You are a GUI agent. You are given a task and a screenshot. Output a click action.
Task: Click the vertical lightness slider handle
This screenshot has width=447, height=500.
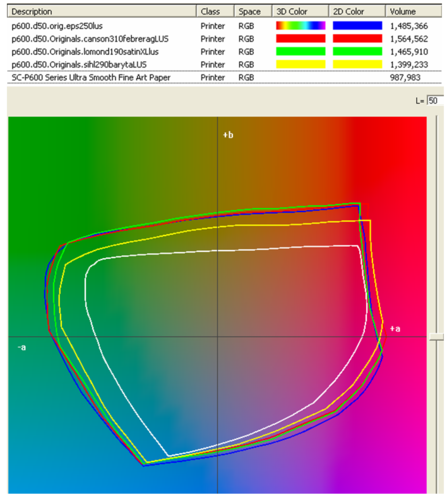tap(436, 337)
